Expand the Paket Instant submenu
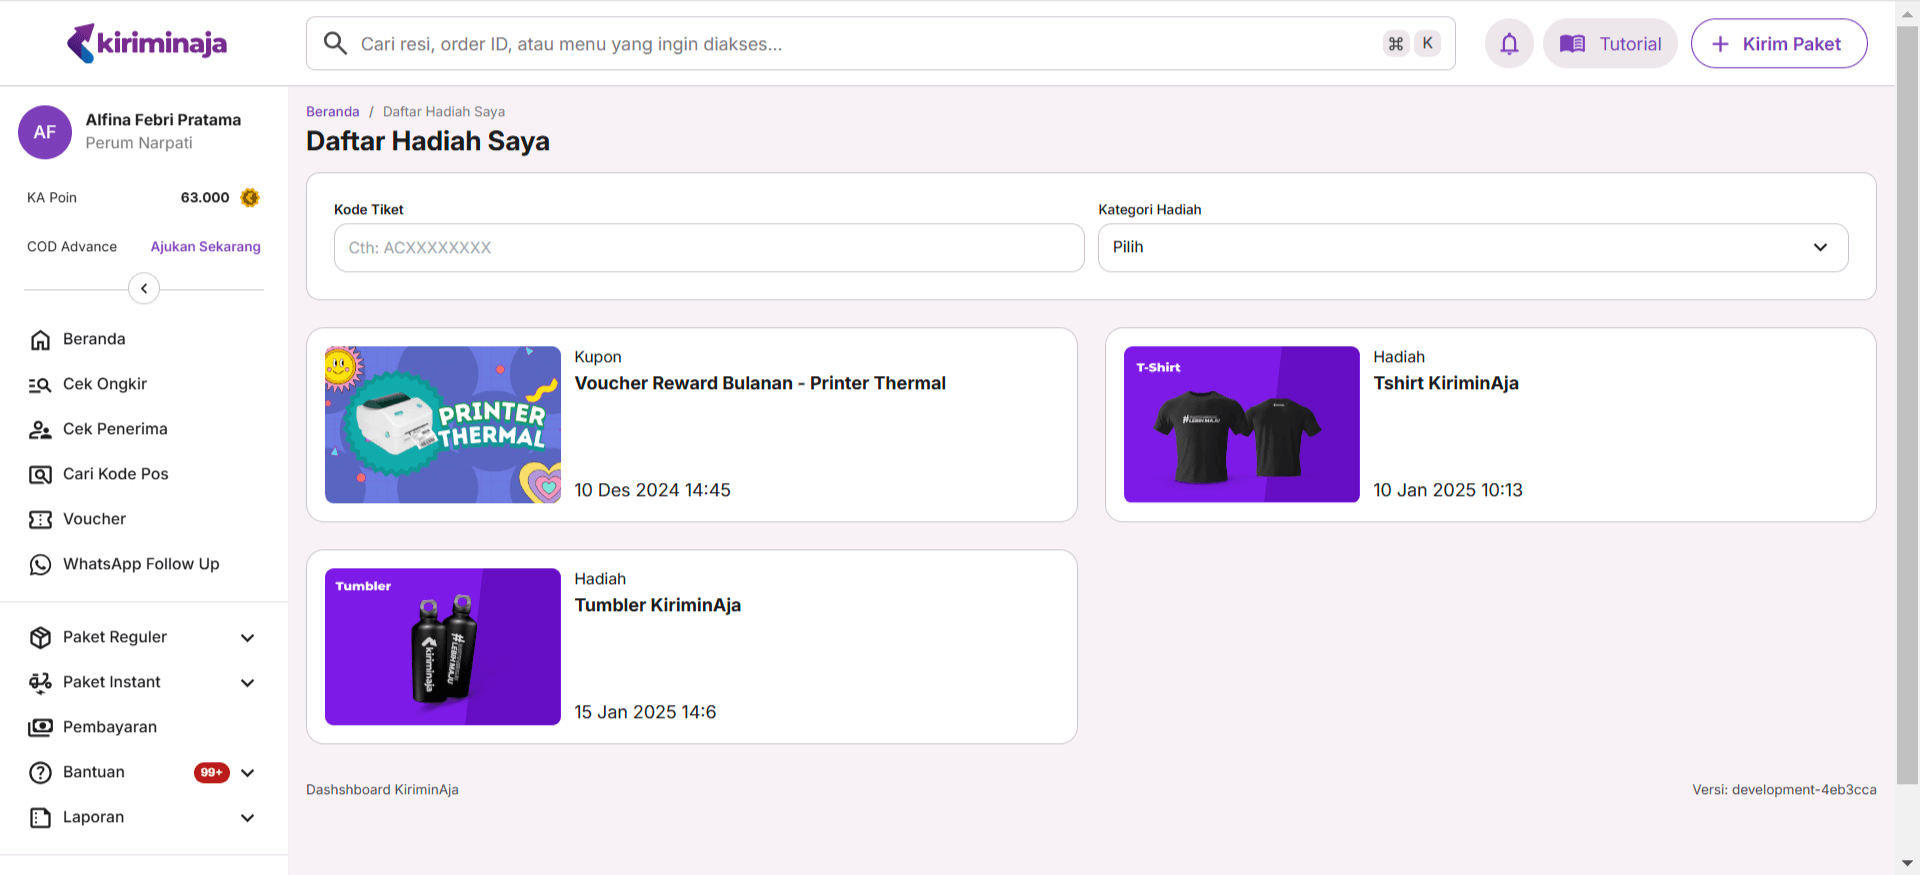The height and width of the screenshot is (875, 1920). click(247, 683)
